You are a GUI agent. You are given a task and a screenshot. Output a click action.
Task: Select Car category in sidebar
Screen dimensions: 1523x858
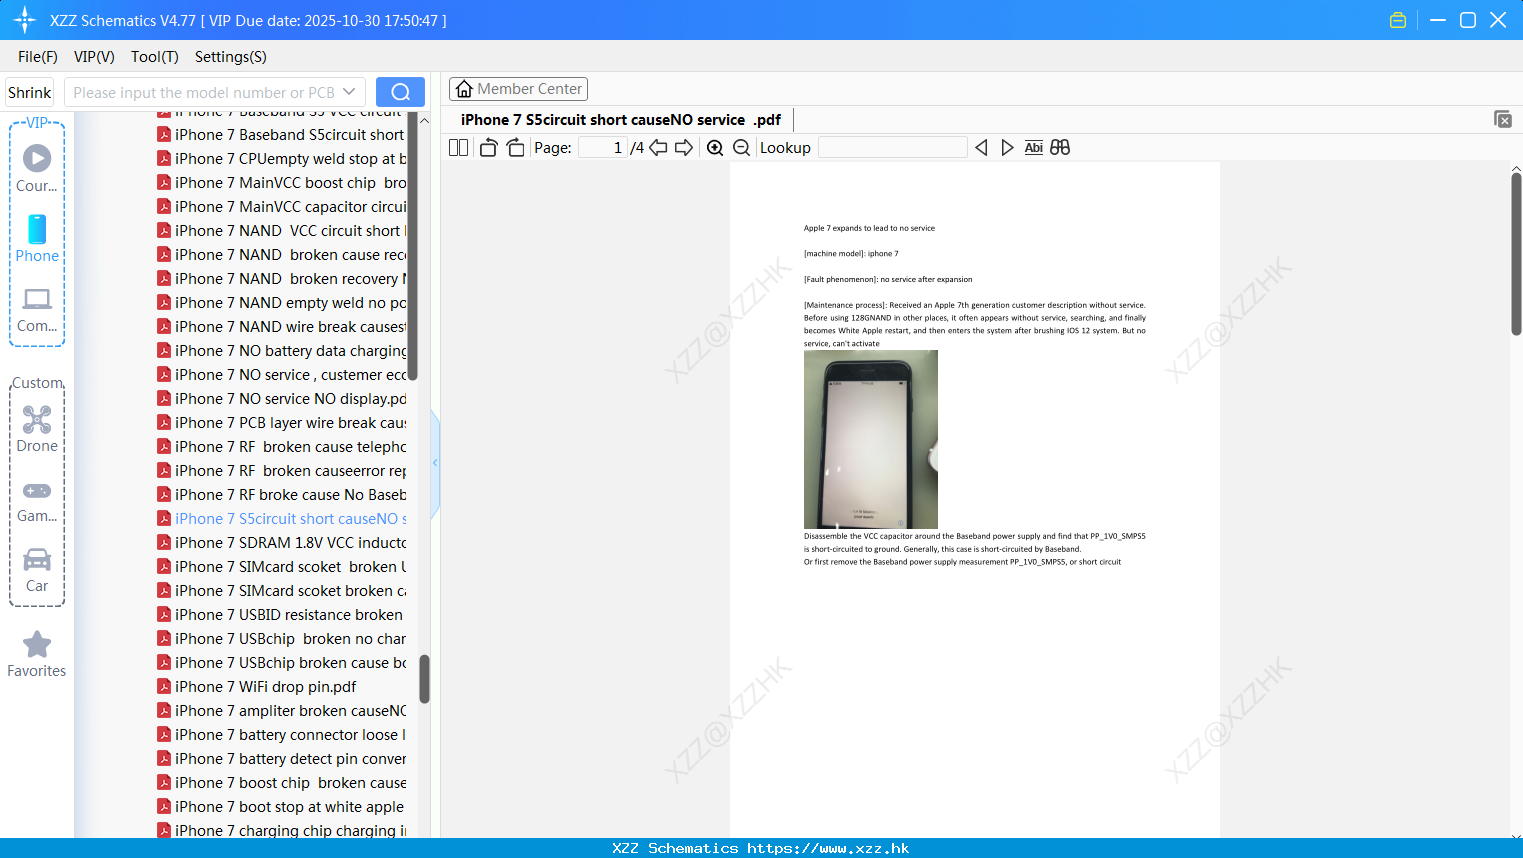37,571
